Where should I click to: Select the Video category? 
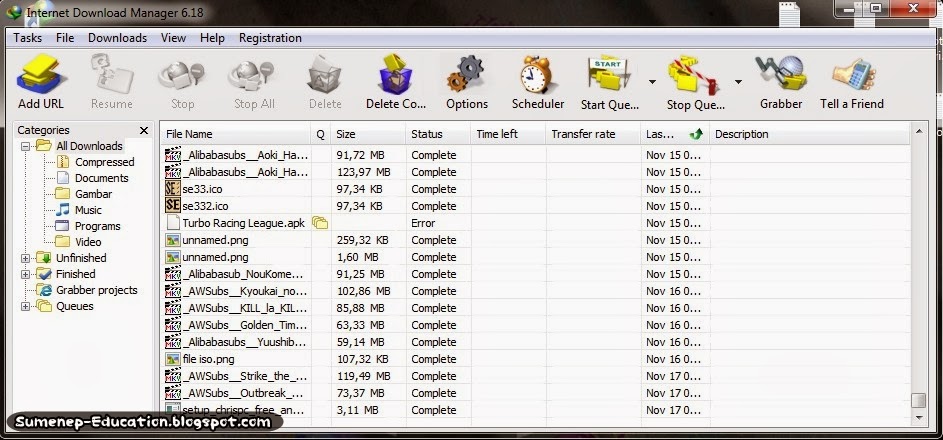click(x=88, y=242)
